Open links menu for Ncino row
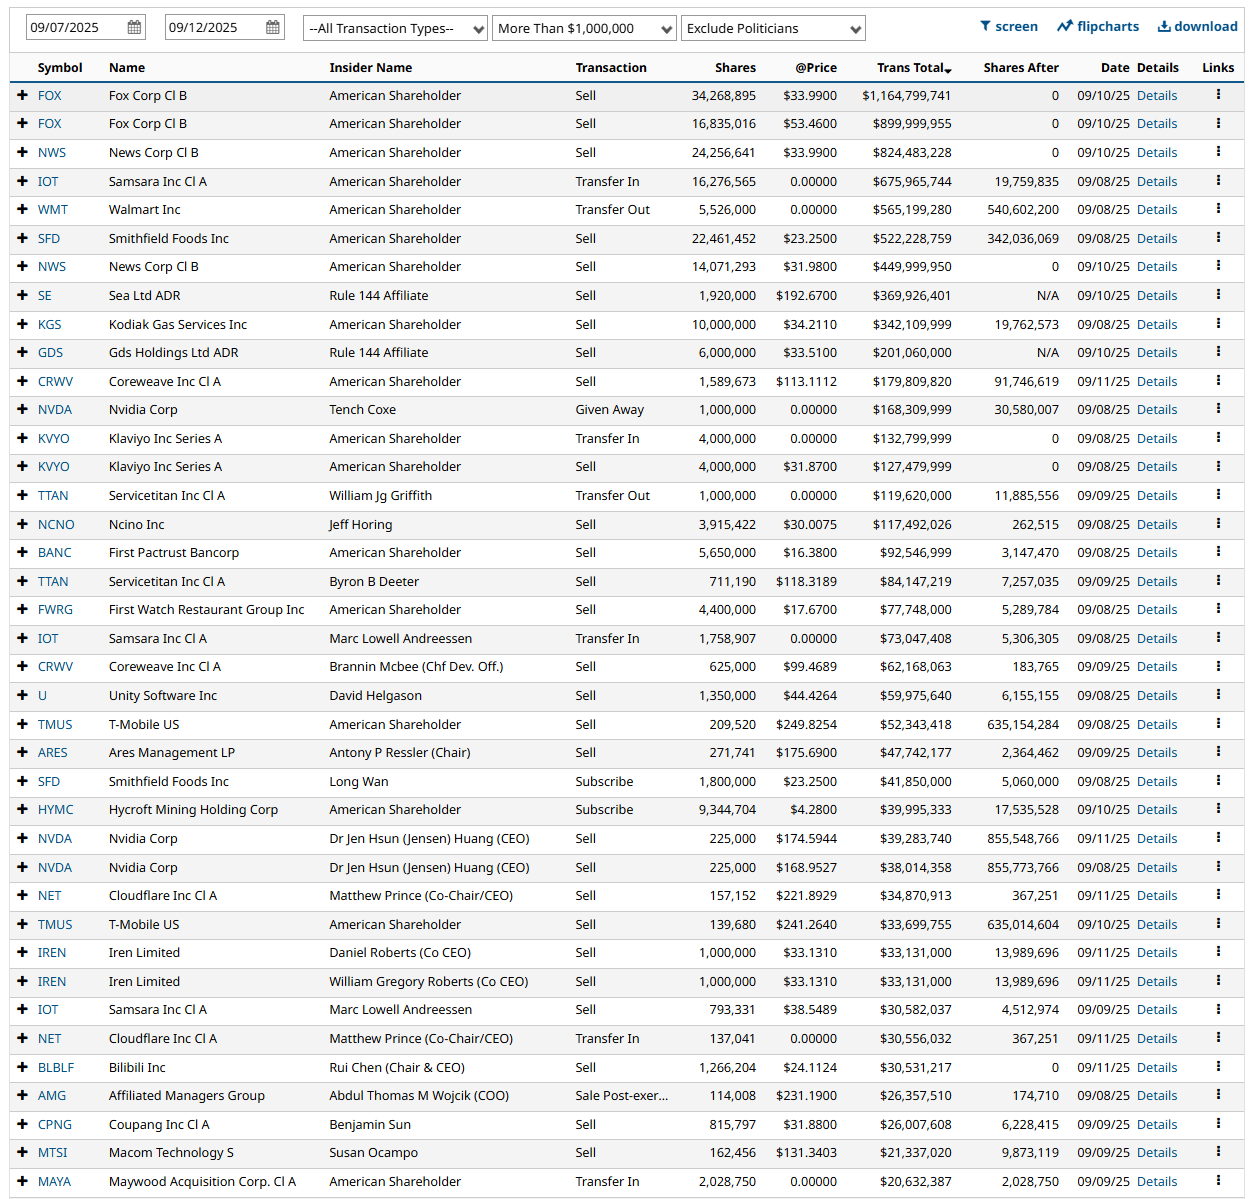 pos(1218,524)
